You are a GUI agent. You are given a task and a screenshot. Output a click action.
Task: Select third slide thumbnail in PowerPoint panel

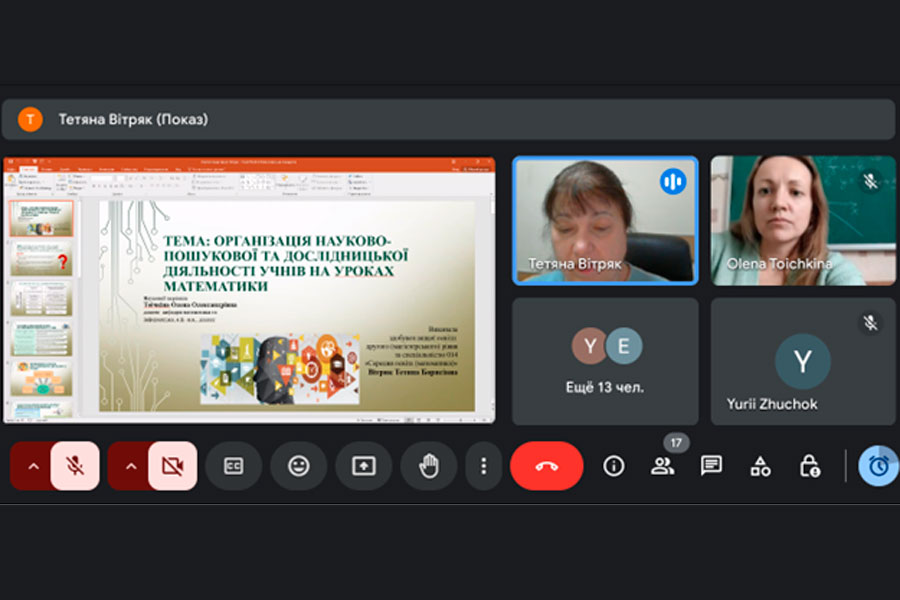pos(41,298)
